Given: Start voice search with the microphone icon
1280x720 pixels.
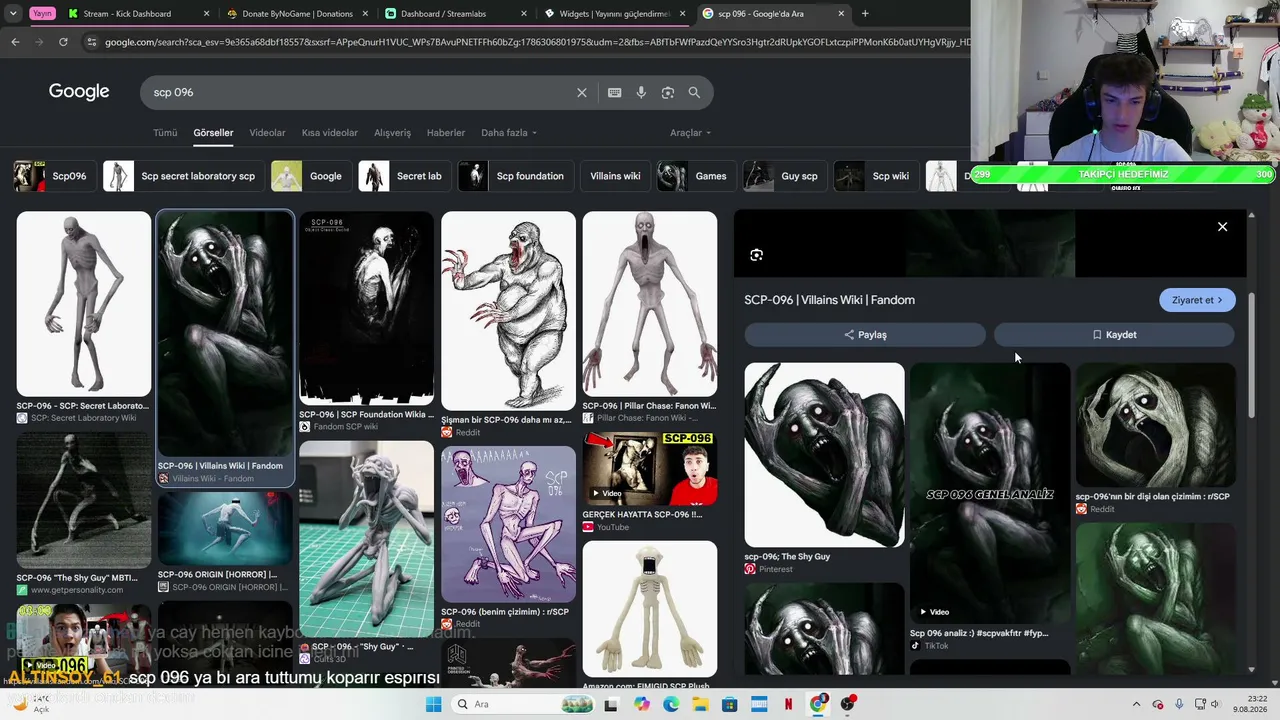Looking at the screenshot, I should 641,93.
